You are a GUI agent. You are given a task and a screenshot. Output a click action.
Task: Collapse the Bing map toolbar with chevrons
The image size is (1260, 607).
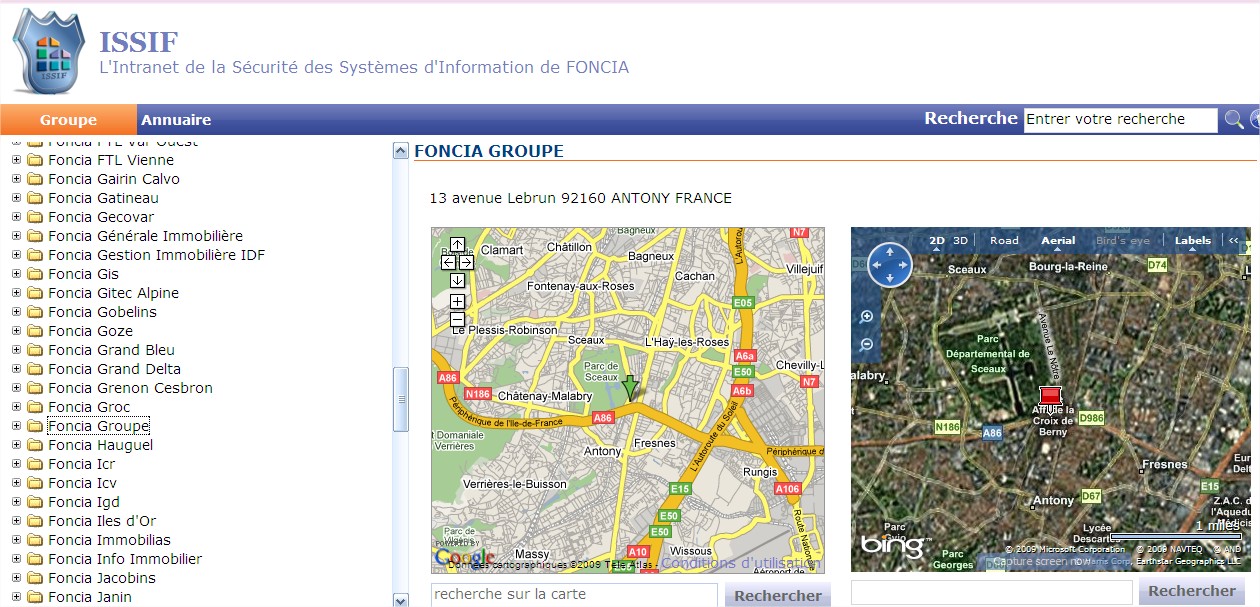point(1233,240)
